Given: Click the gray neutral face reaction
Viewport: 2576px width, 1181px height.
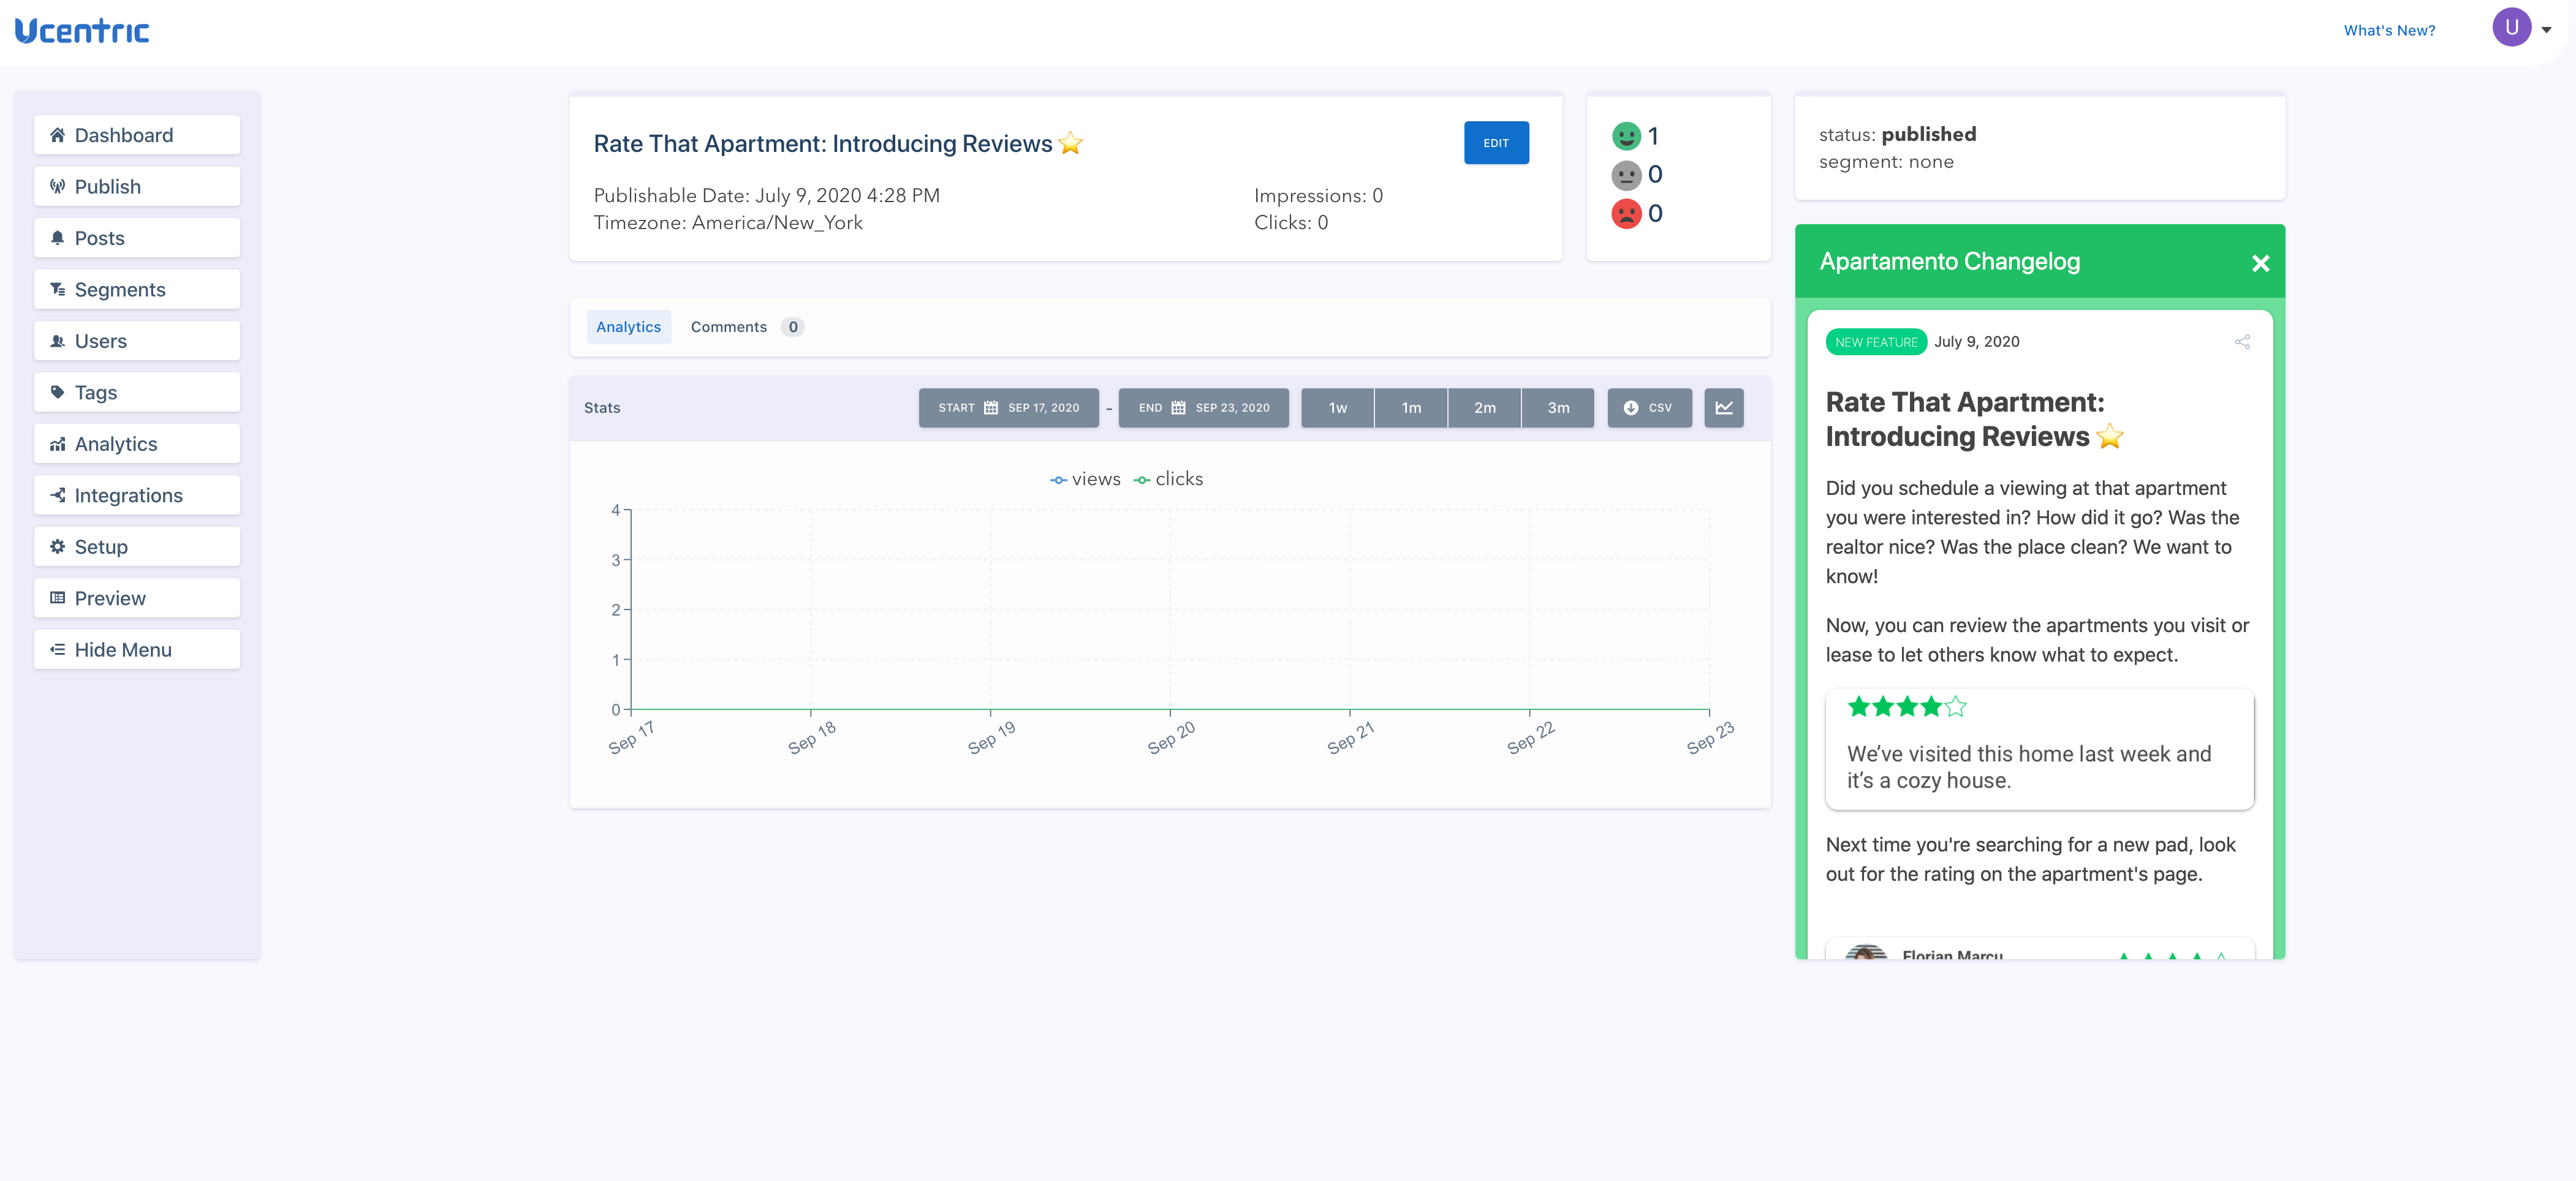Looking at the screenshot, I should click(1626, 175).
